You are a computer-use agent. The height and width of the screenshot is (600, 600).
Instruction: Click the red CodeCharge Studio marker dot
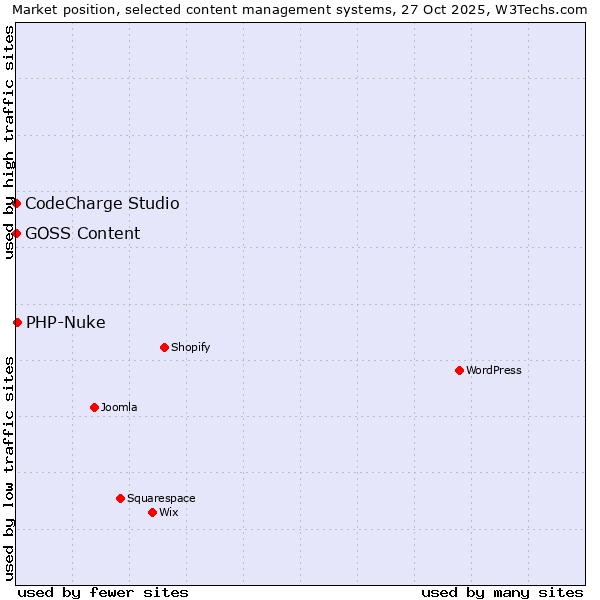[x=16, y=203]
